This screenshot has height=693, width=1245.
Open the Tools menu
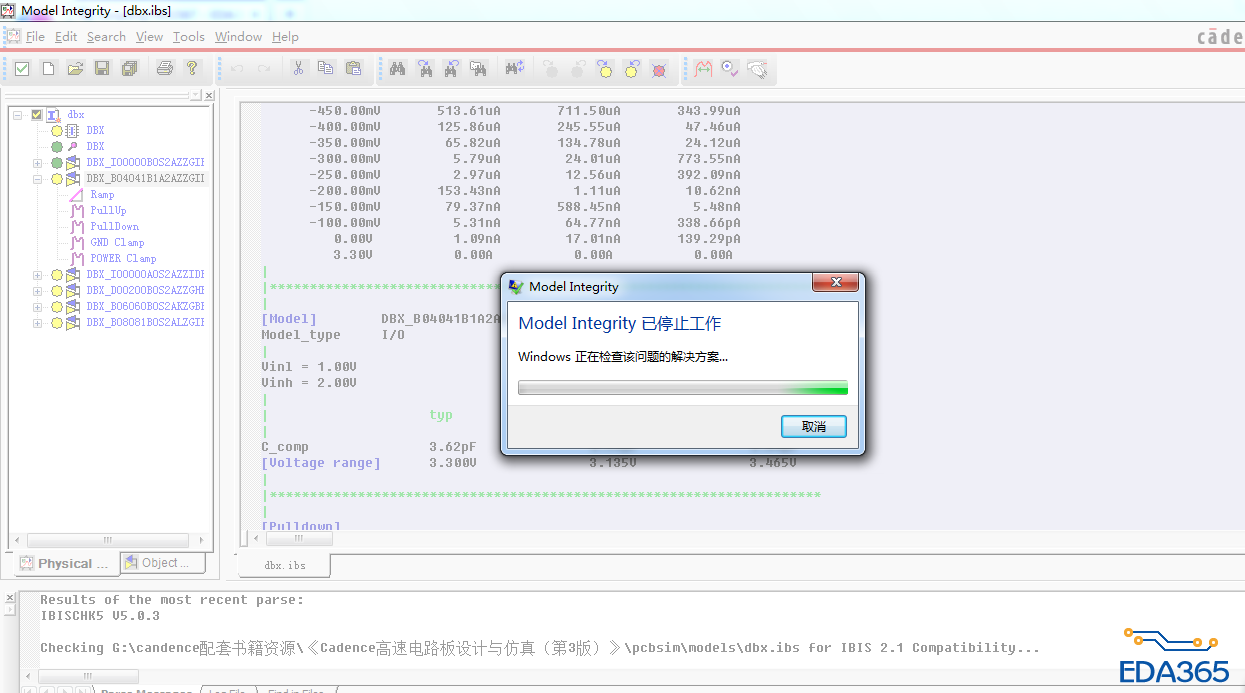point(188,37)
